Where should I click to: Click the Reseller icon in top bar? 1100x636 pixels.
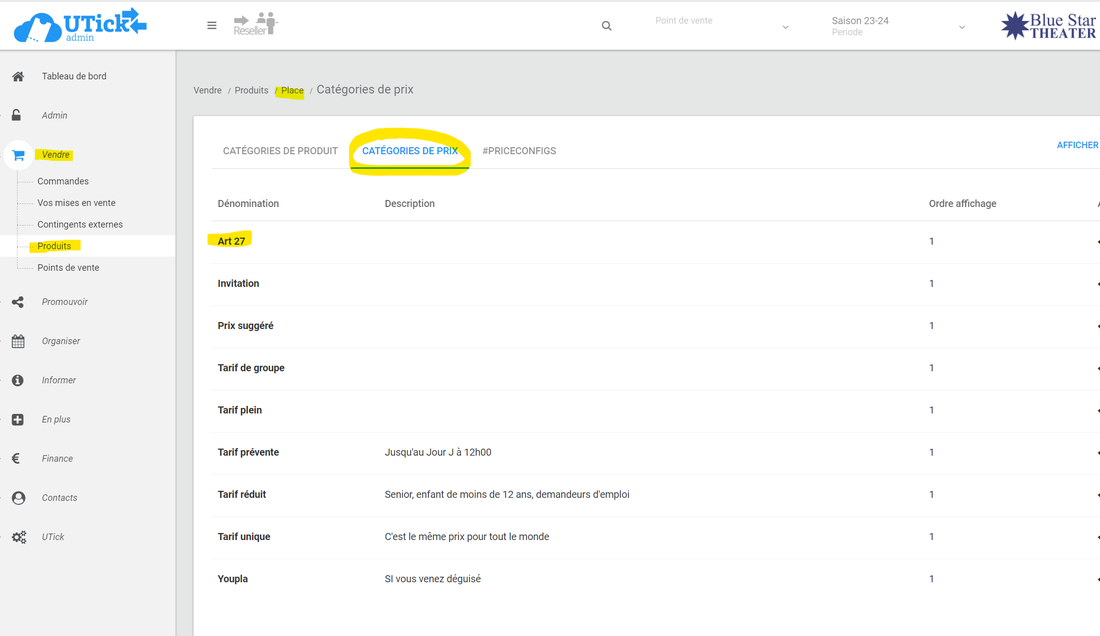[255, 25]
